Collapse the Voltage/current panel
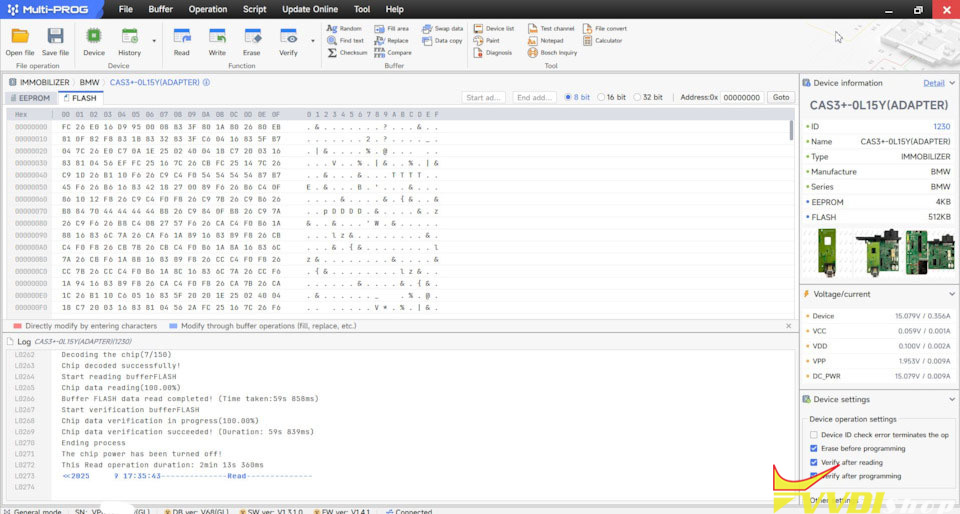The height and width of the screenshot is (514, 960). (x=952, y=294)
